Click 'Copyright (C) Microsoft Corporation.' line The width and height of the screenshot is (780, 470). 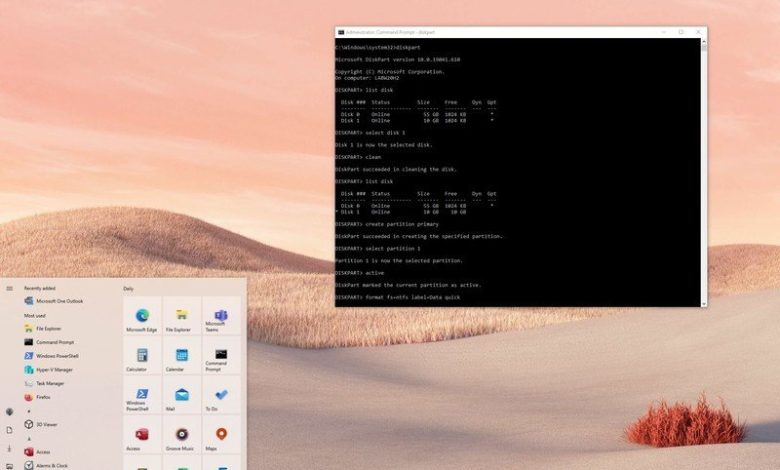click(390, 72)
